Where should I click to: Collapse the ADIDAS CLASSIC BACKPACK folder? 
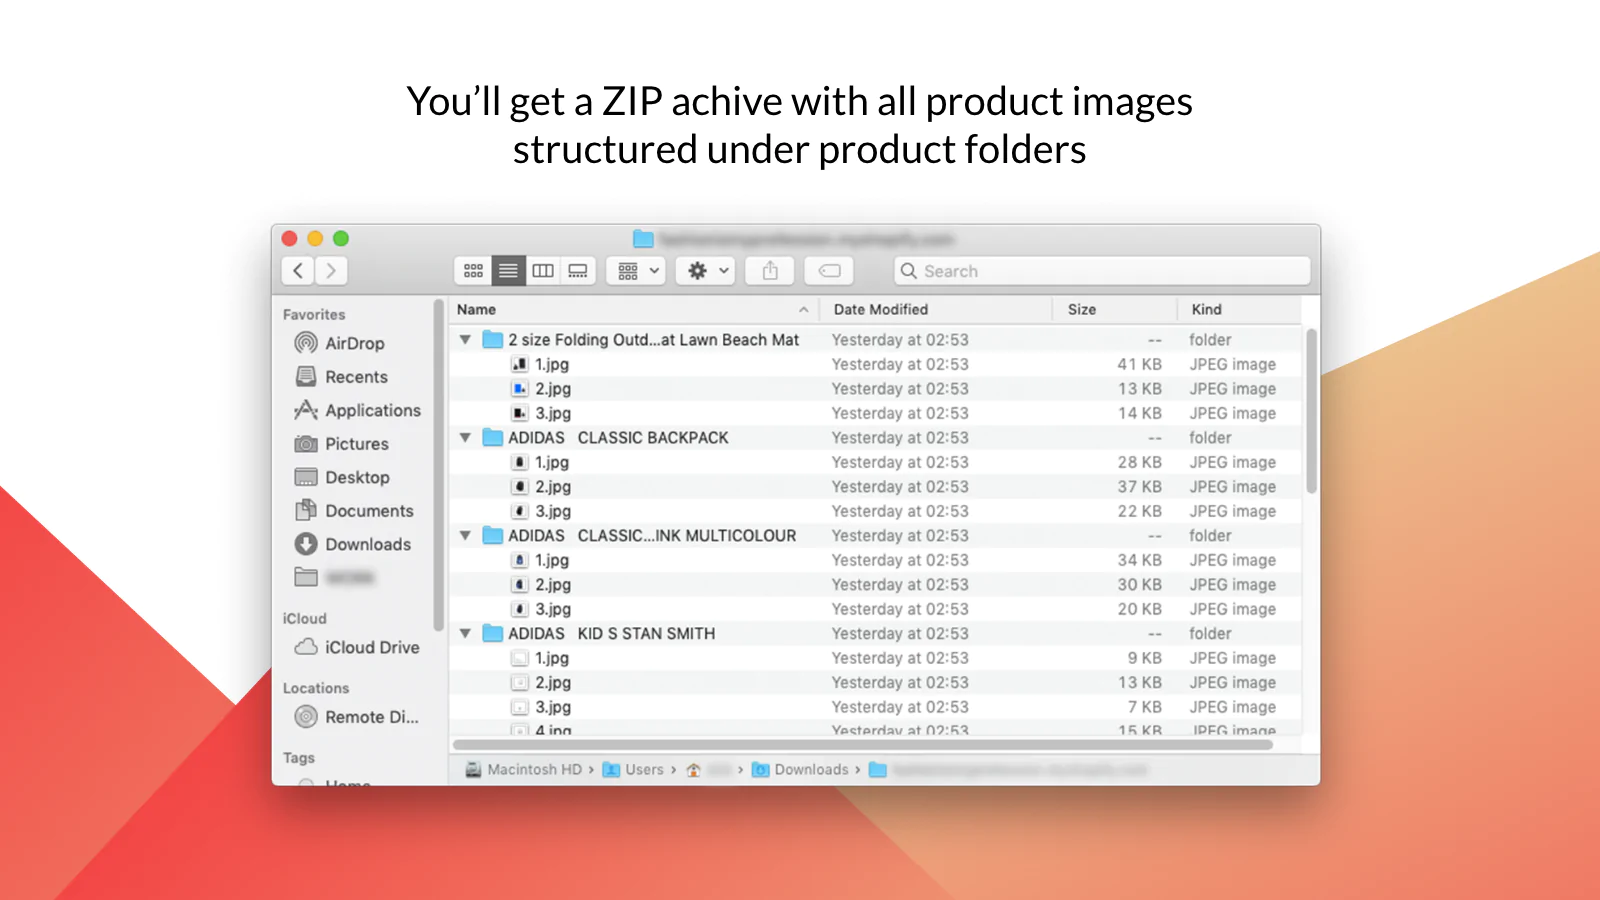click(465, 438)
